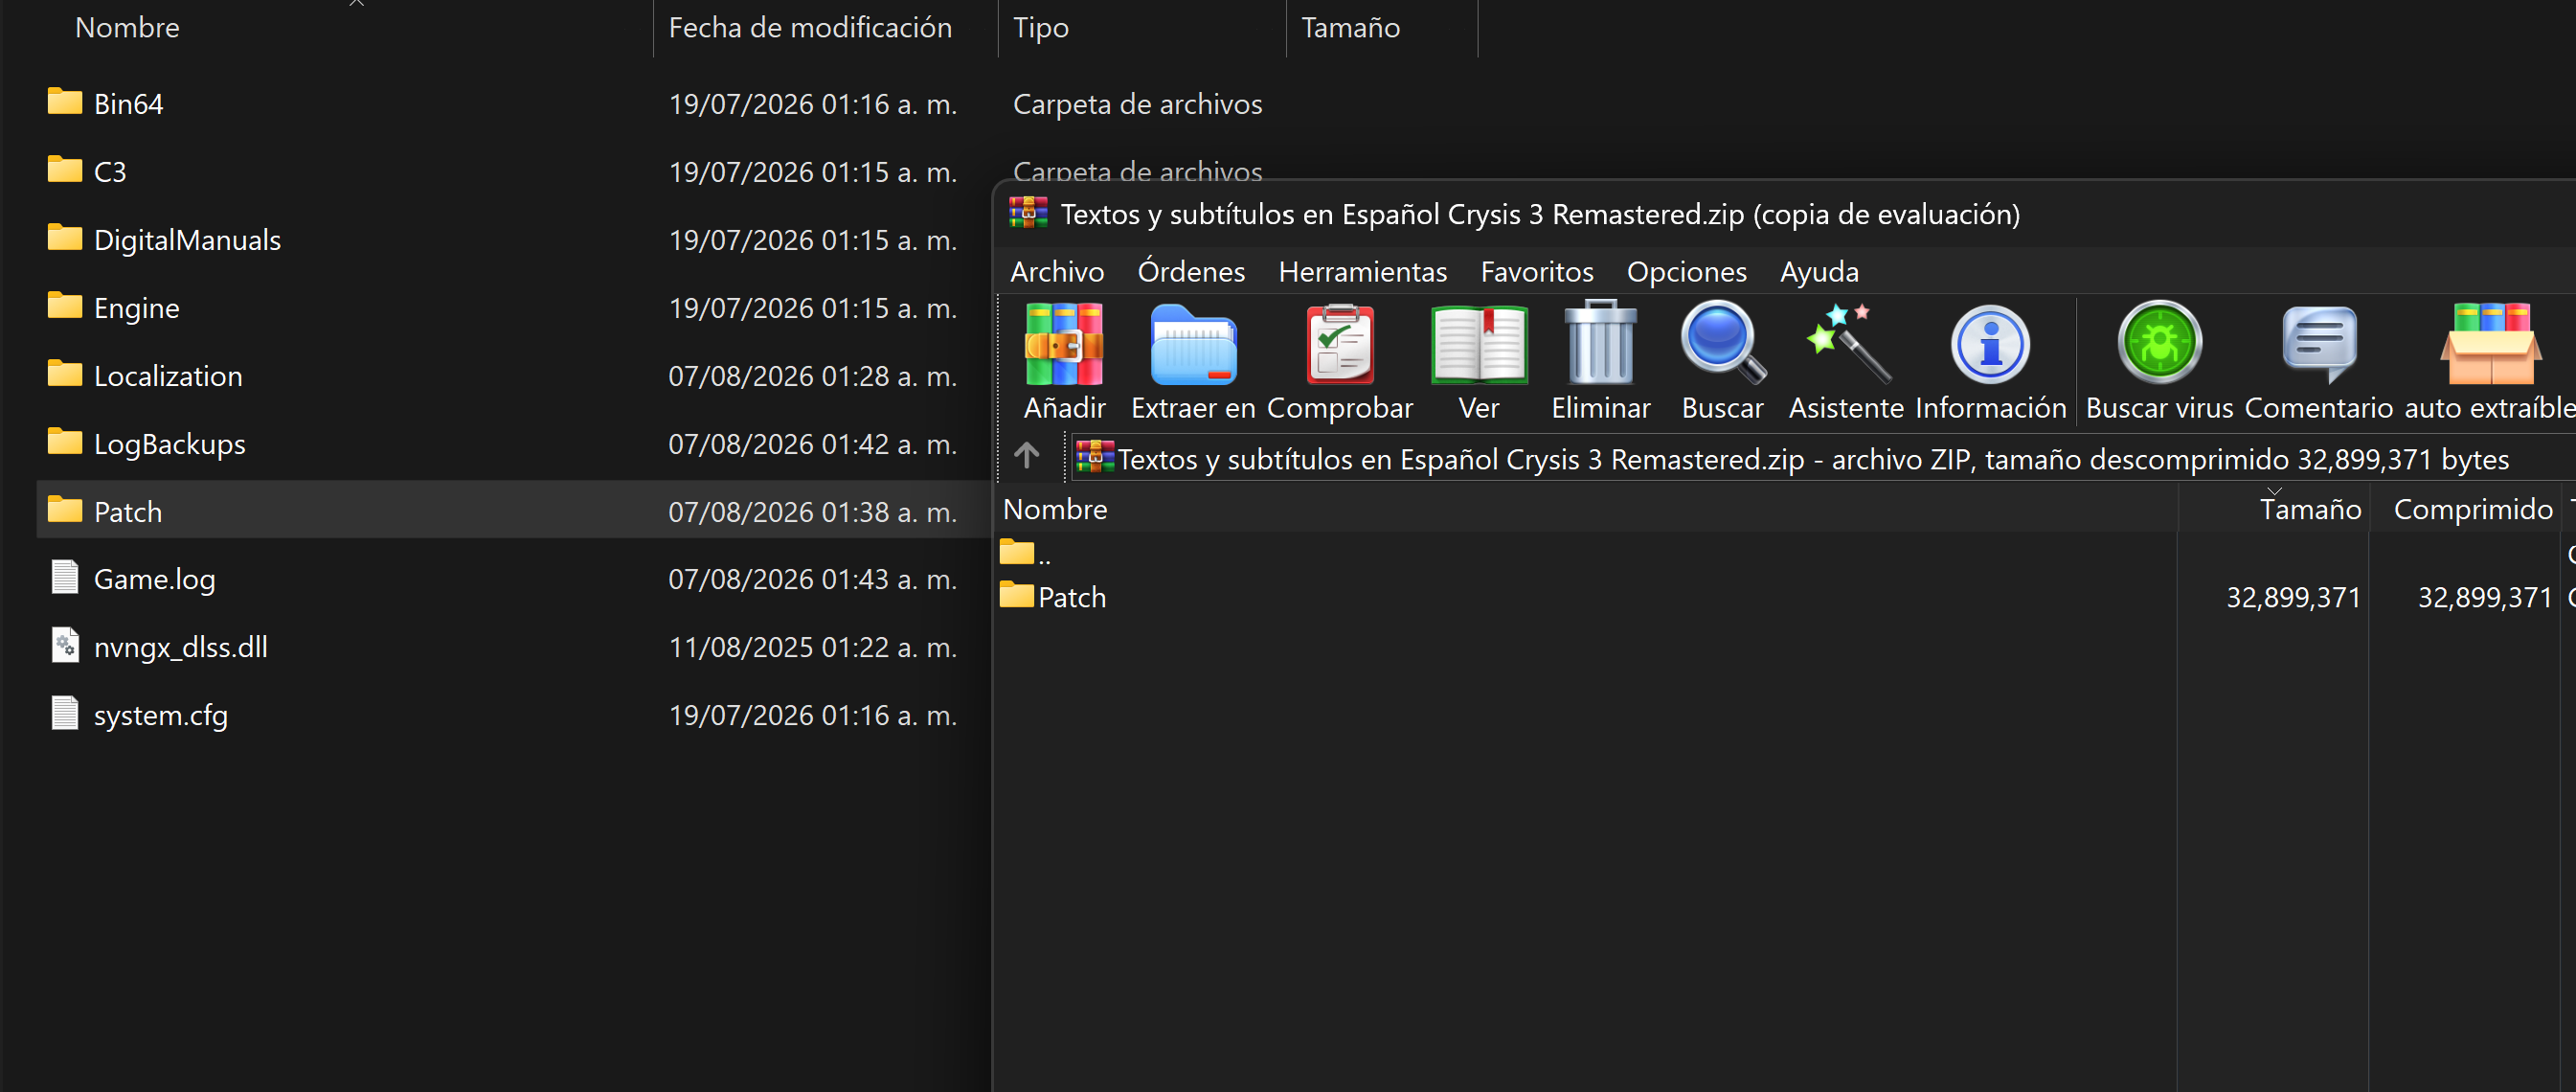Viewport: 2576px width, 1092px height.
Task: Click the DigitalManuals folder name
Action: (187, 239)
